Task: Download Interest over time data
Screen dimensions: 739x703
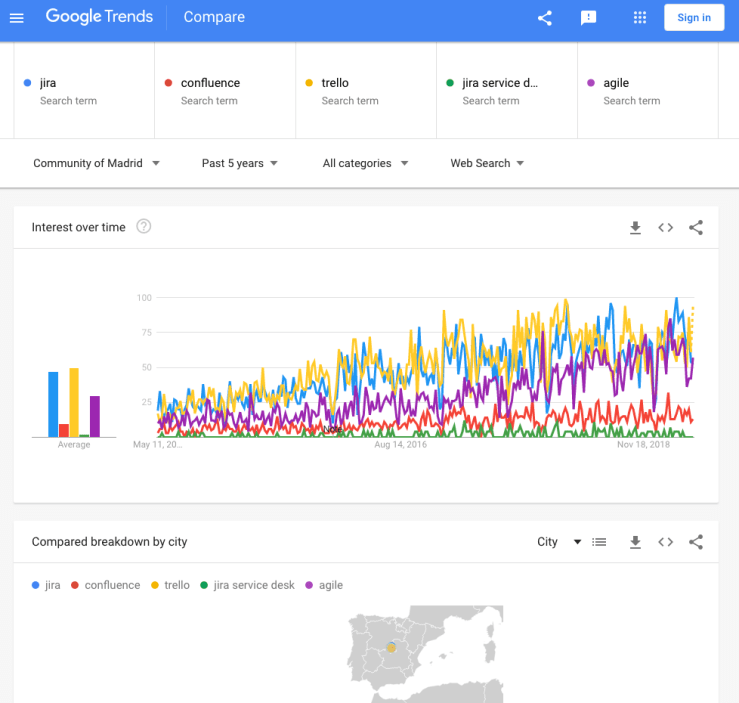Action: click(x=635, y=228)
